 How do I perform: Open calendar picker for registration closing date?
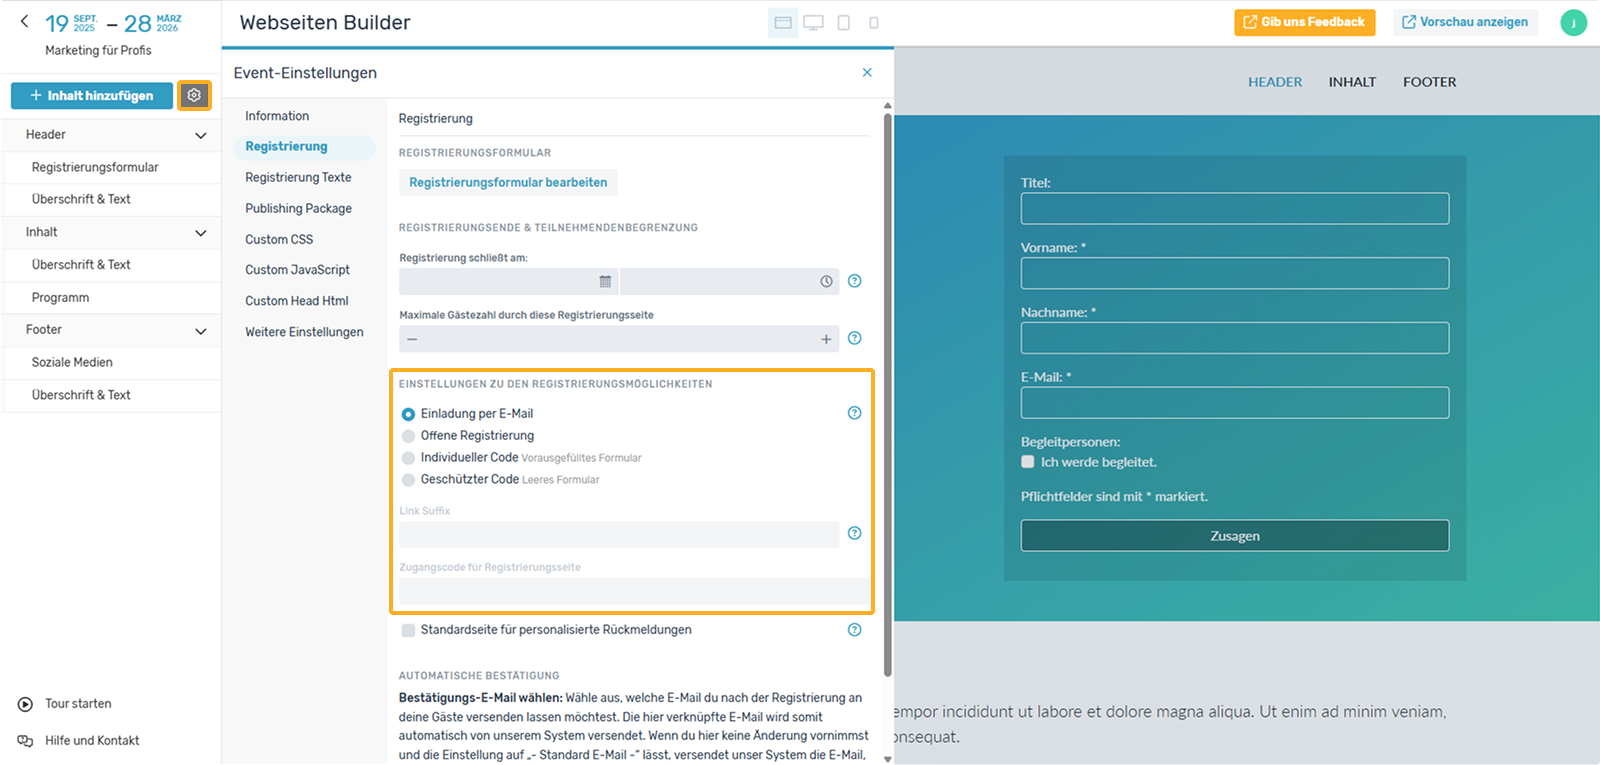[x=605, y=281]
